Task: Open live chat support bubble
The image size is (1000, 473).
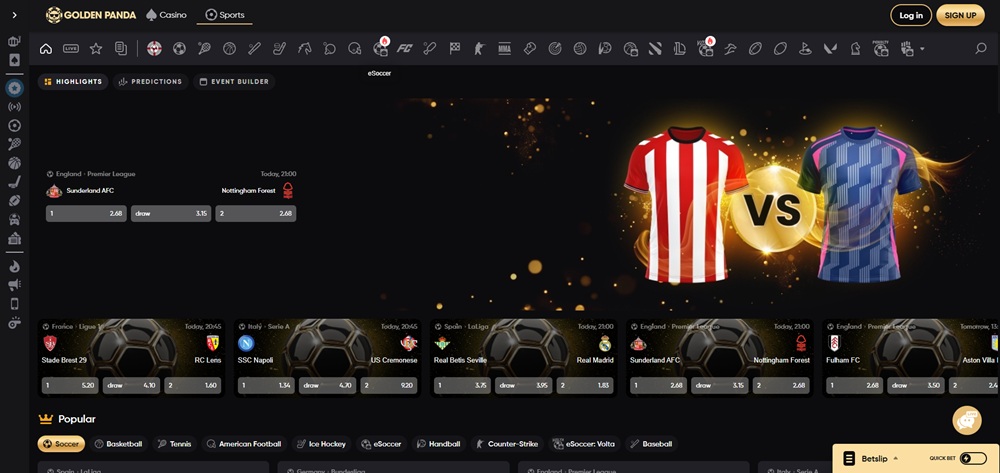Action: tap(967, 421)
